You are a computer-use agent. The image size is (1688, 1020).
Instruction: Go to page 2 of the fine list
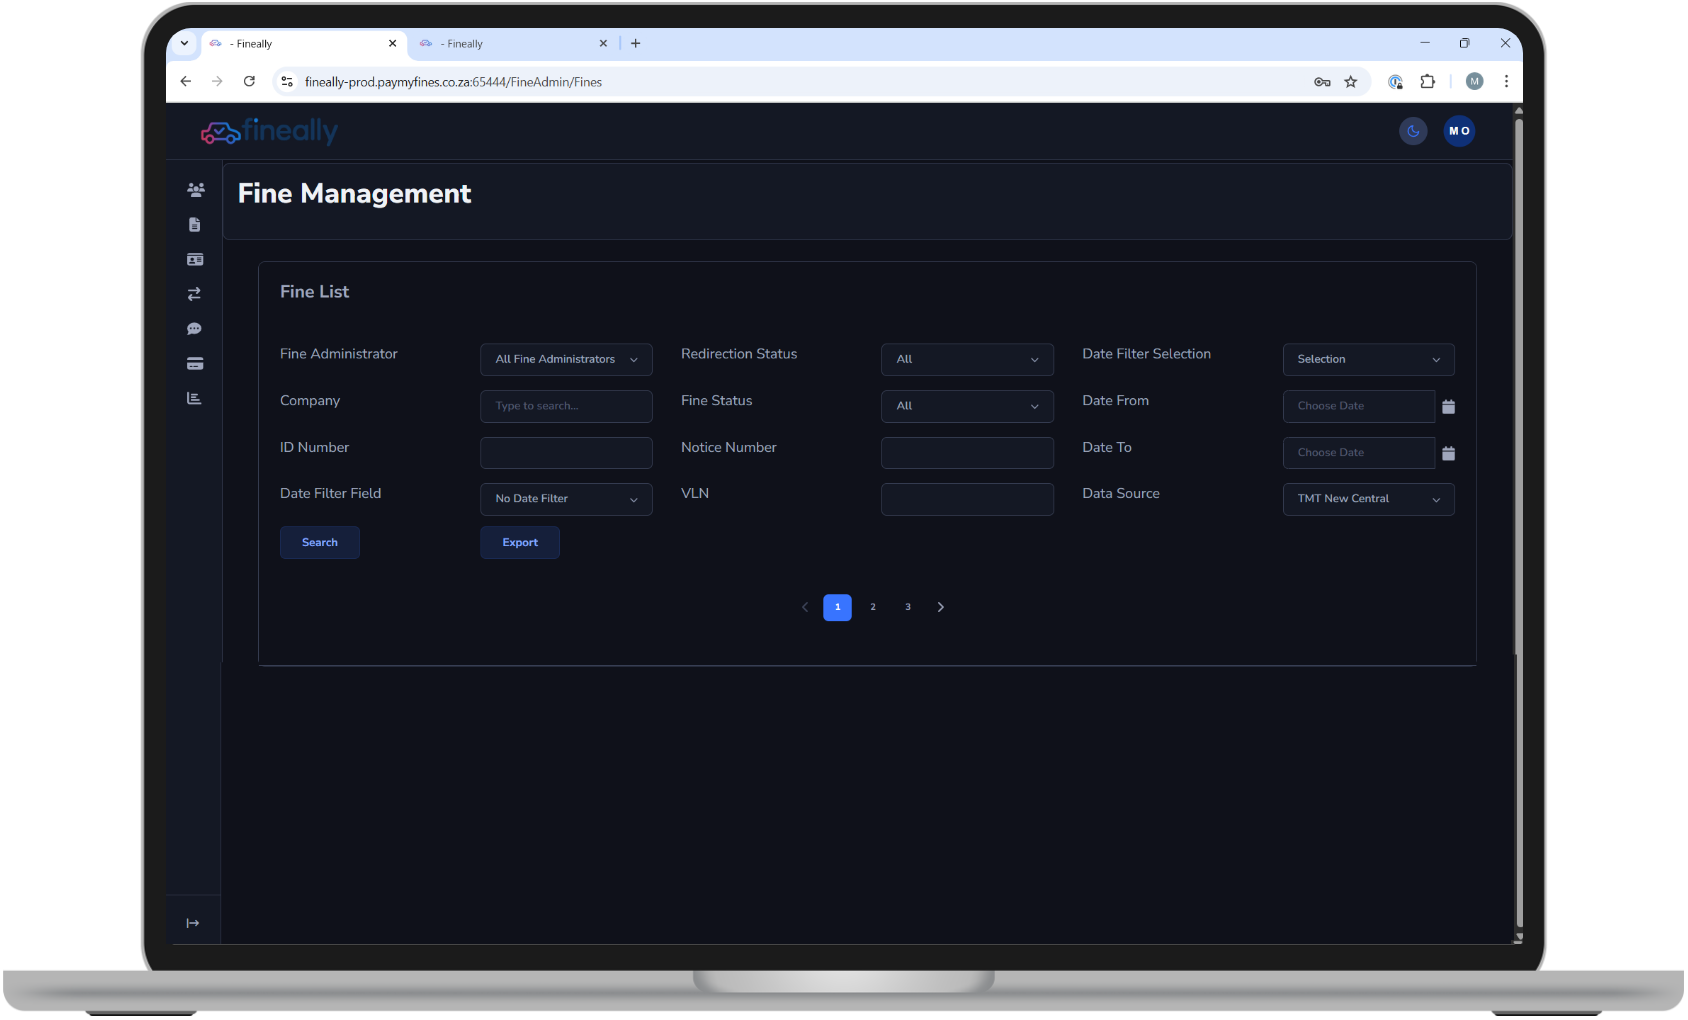[x=872, y=606]
